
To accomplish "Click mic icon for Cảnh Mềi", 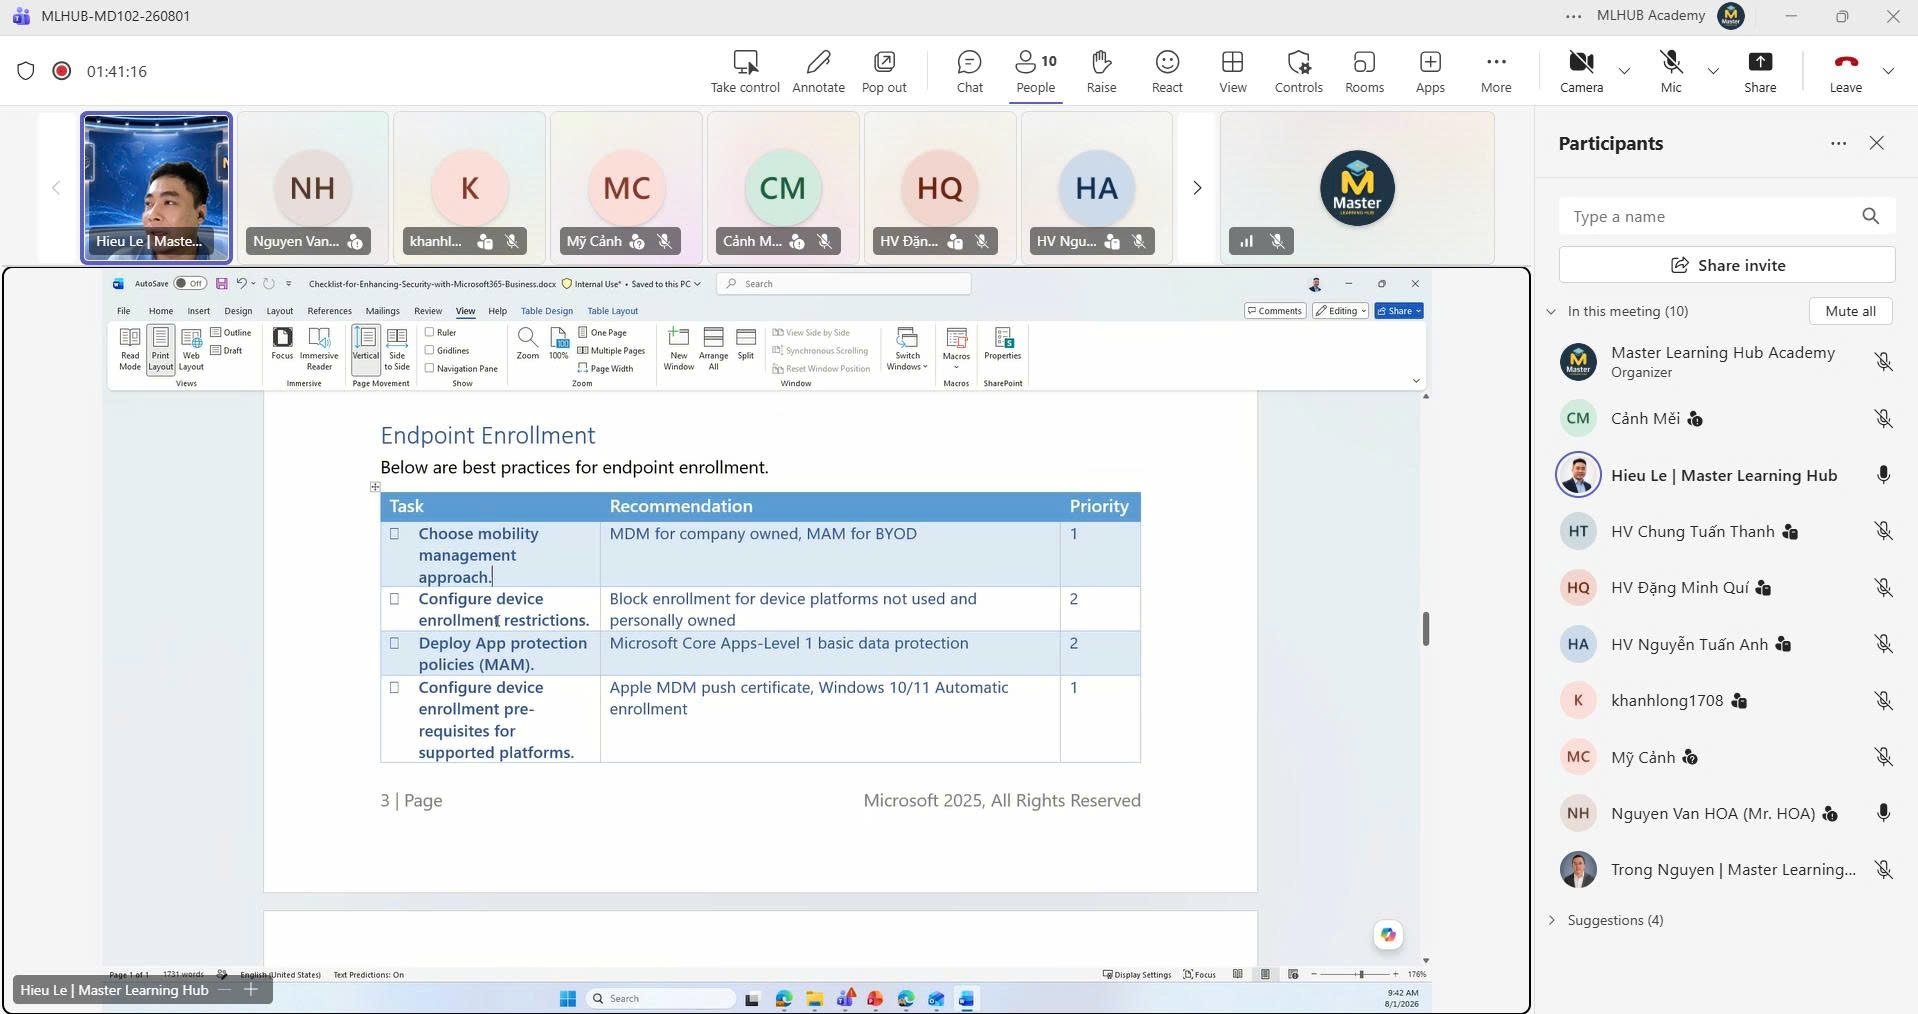I will tap(1883, 419).
